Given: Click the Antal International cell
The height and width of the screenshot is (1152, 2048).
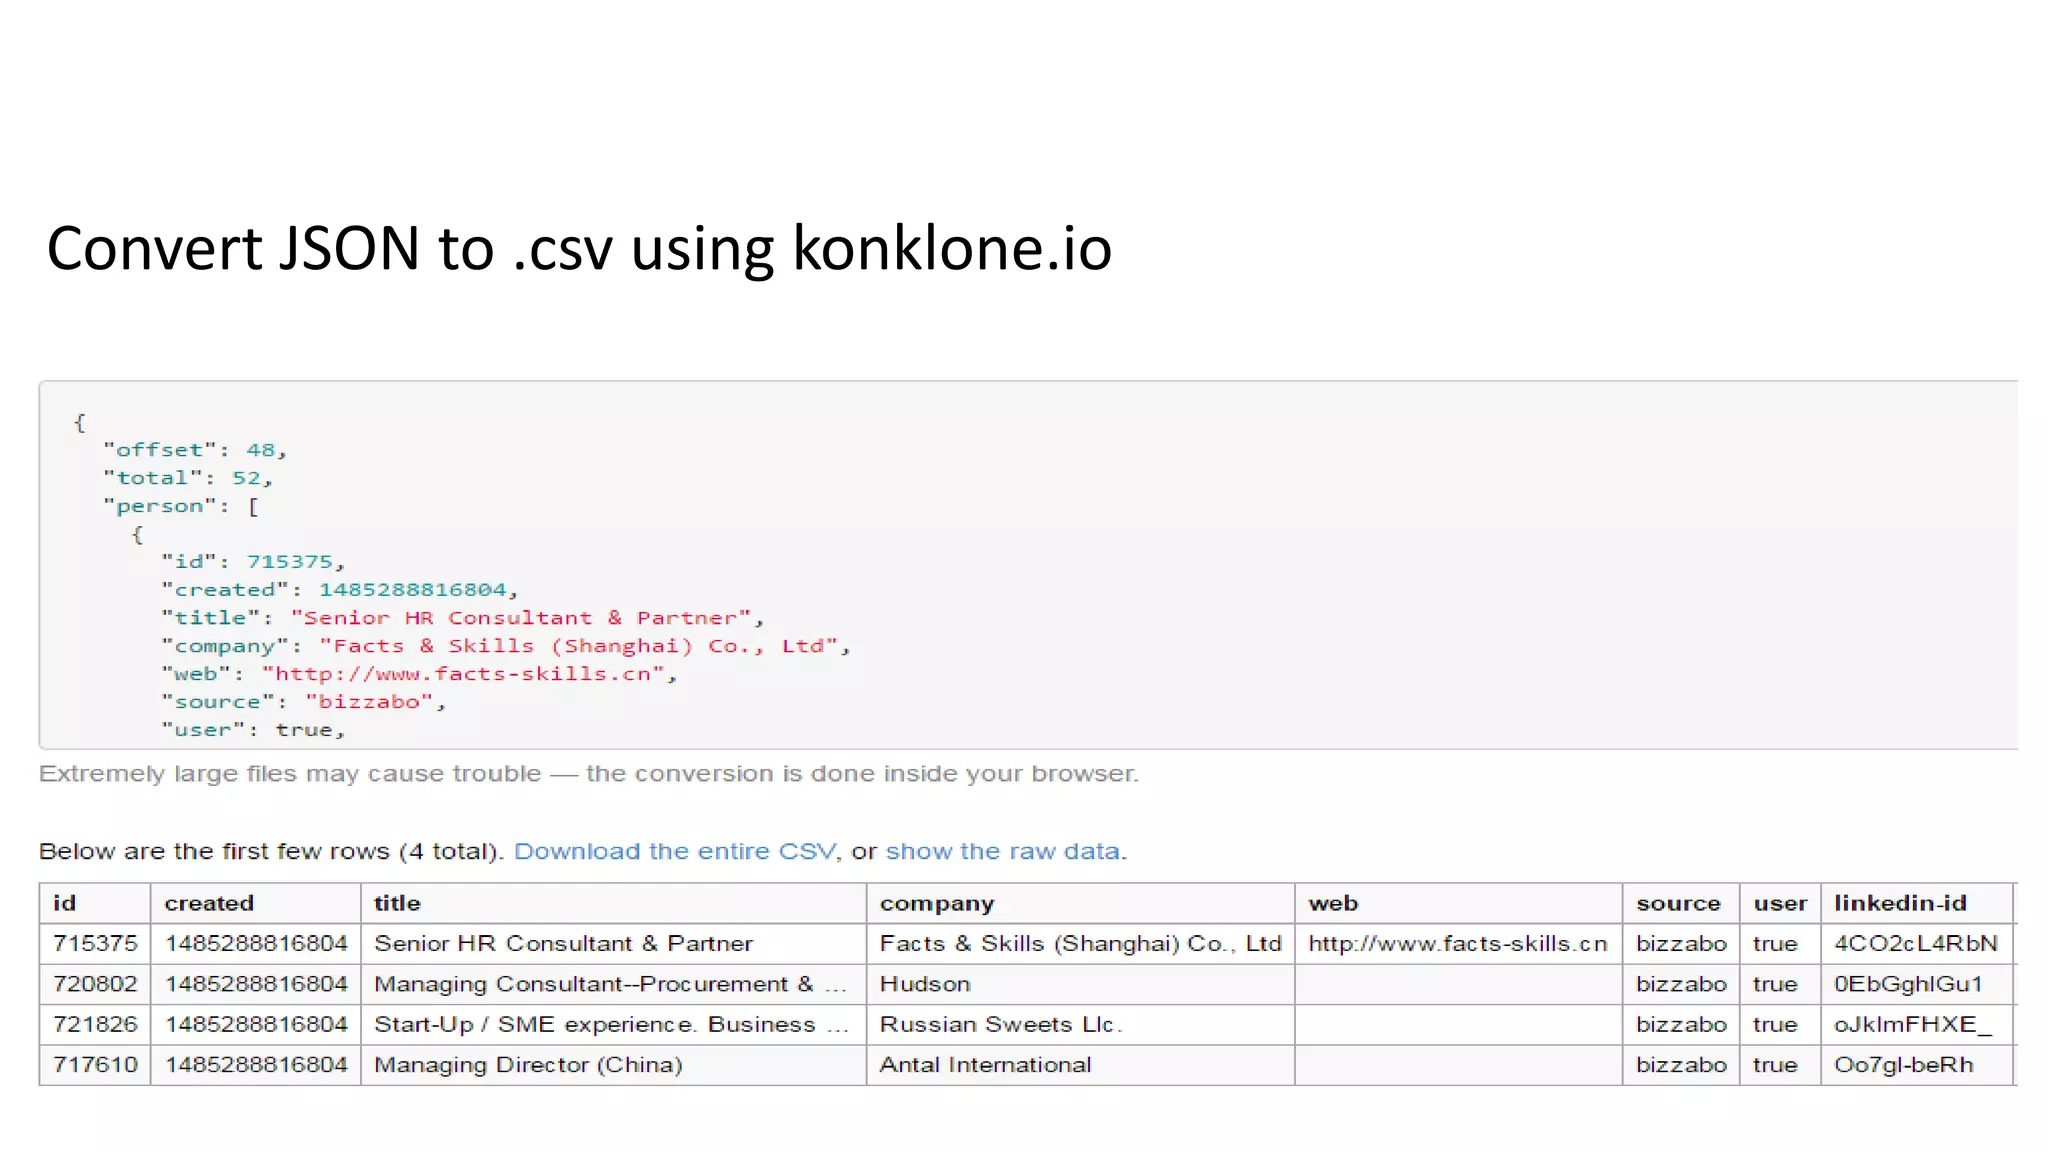Looking at the screenshot, I should (985, 1065).
